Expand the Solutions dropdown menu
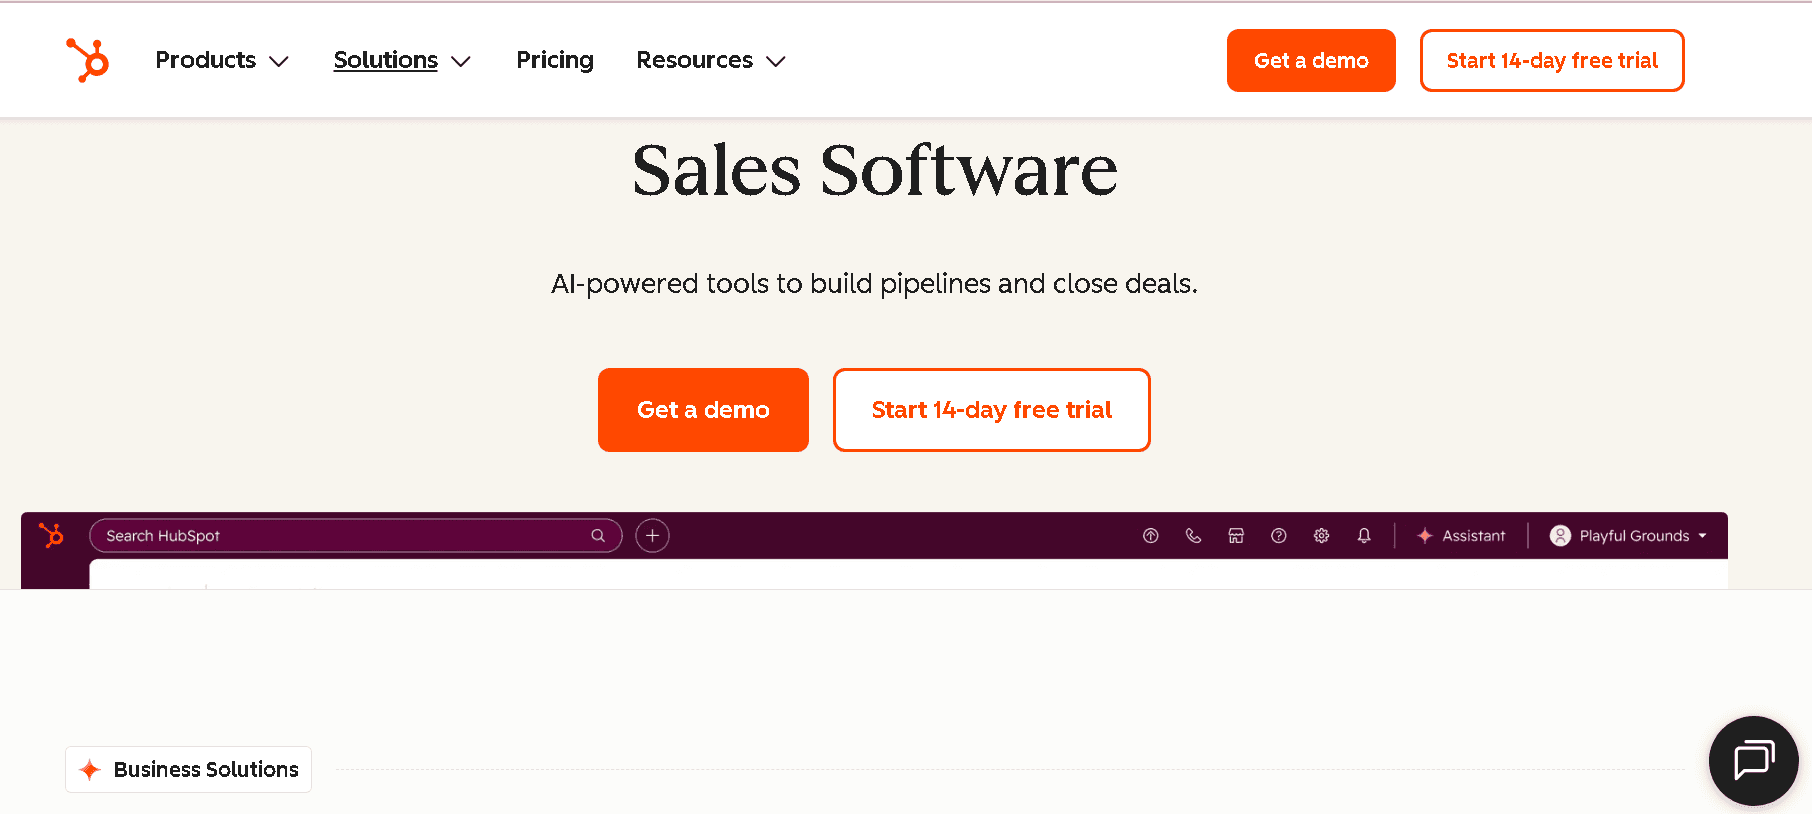 pyautogui.click(x=402, y=60)
